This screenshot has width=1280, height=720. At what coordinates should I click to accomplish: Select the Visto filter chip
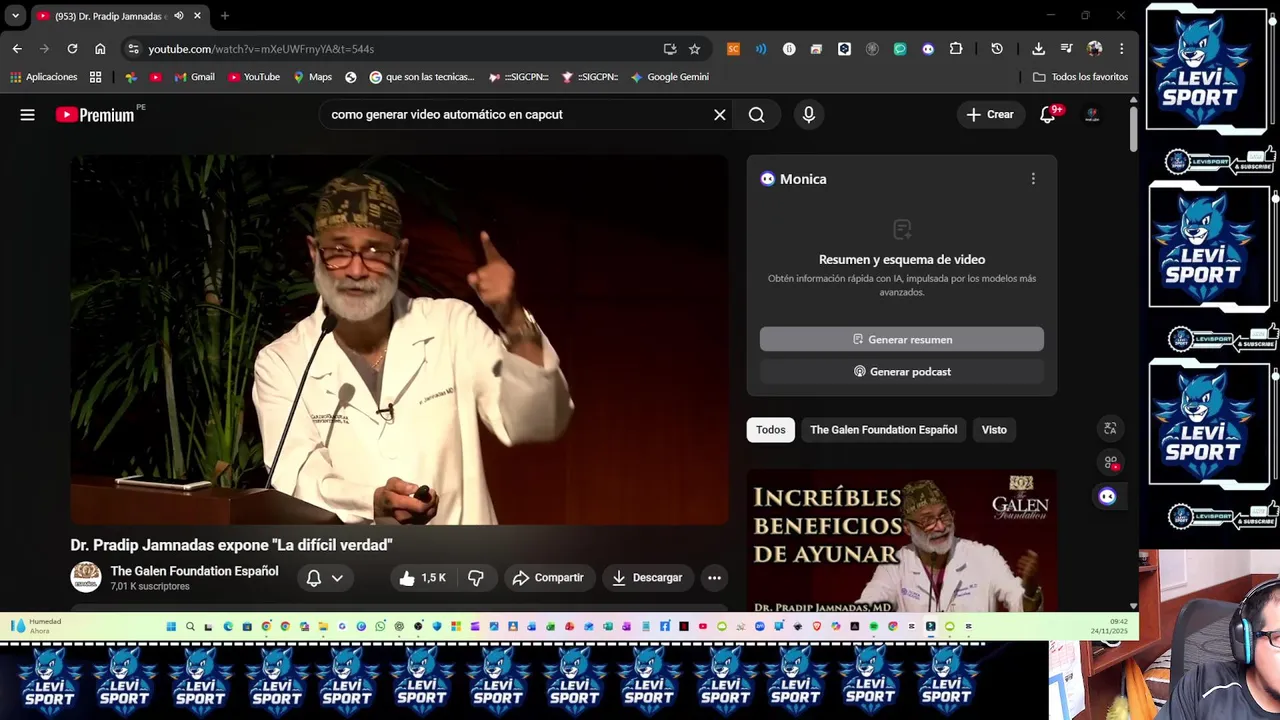994,430
